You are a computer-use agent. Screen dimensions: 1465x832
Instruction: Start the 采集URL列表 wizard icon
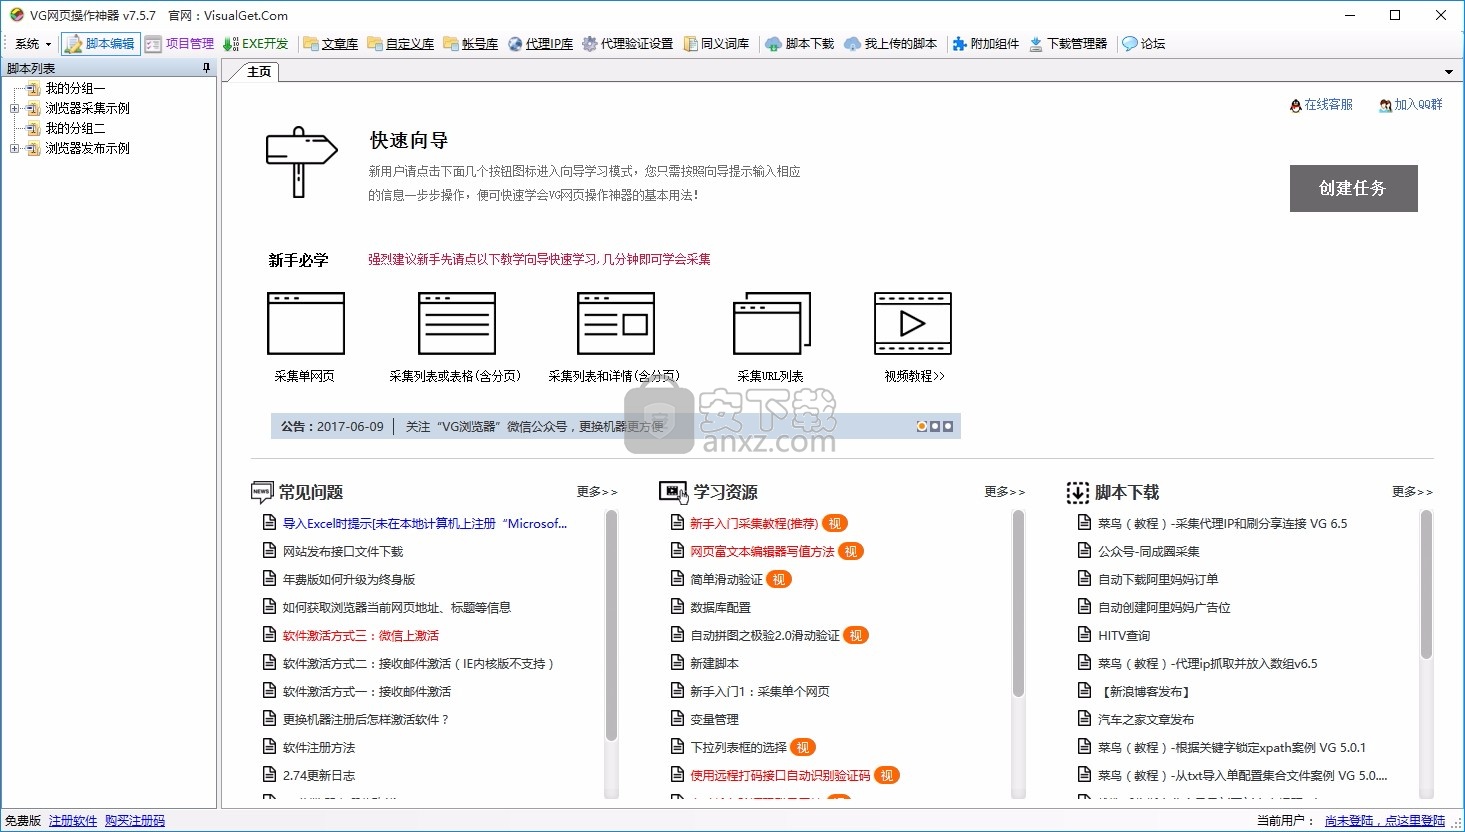771,323
